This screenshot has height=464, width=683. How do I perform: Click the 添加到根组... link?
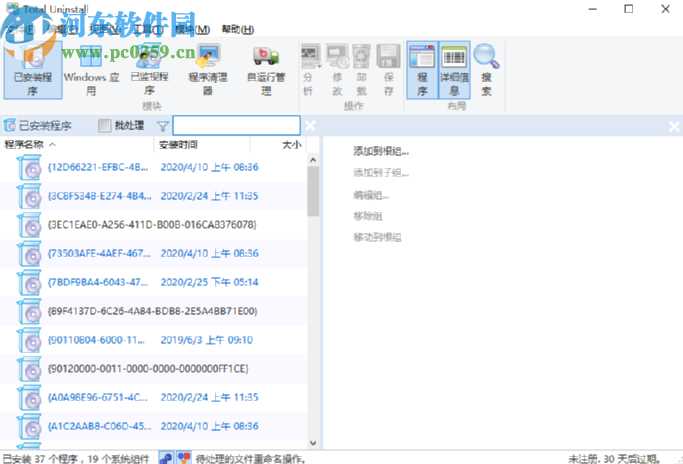click(x=381, y=151)
